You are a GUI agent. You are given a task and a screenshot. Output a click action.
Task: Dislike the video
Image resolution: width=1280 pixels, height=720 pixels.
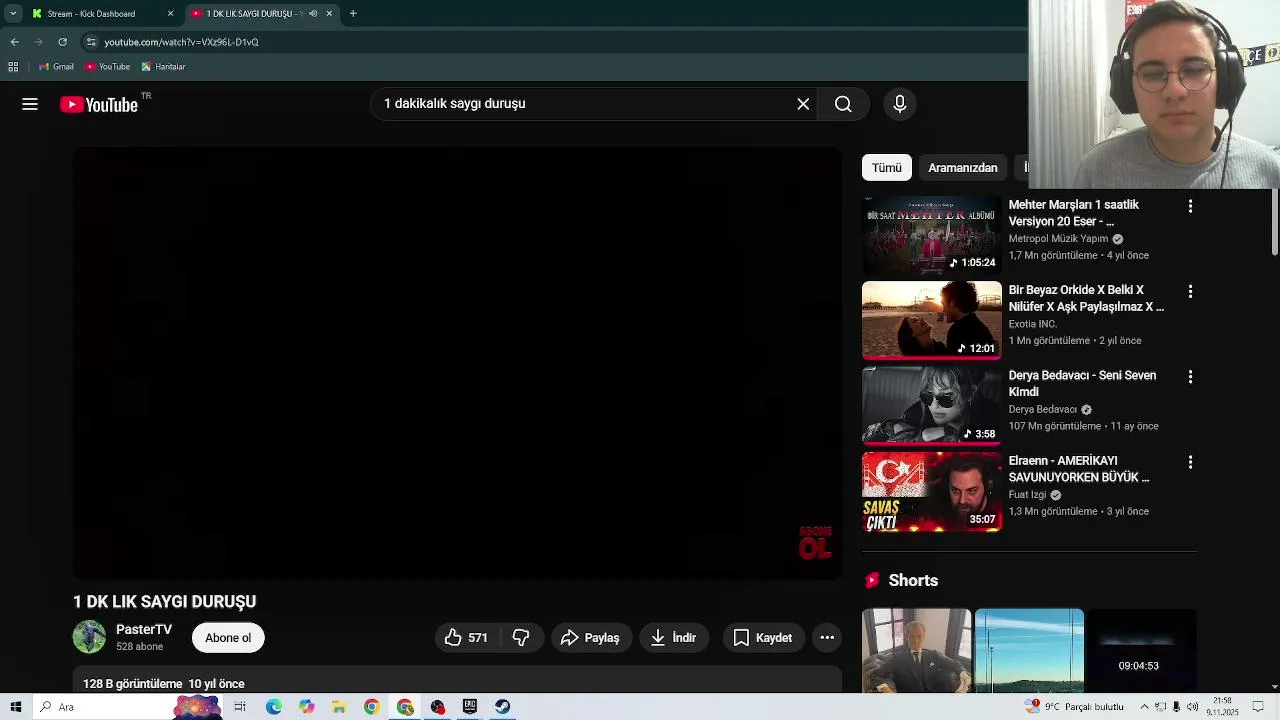(521, 637)
